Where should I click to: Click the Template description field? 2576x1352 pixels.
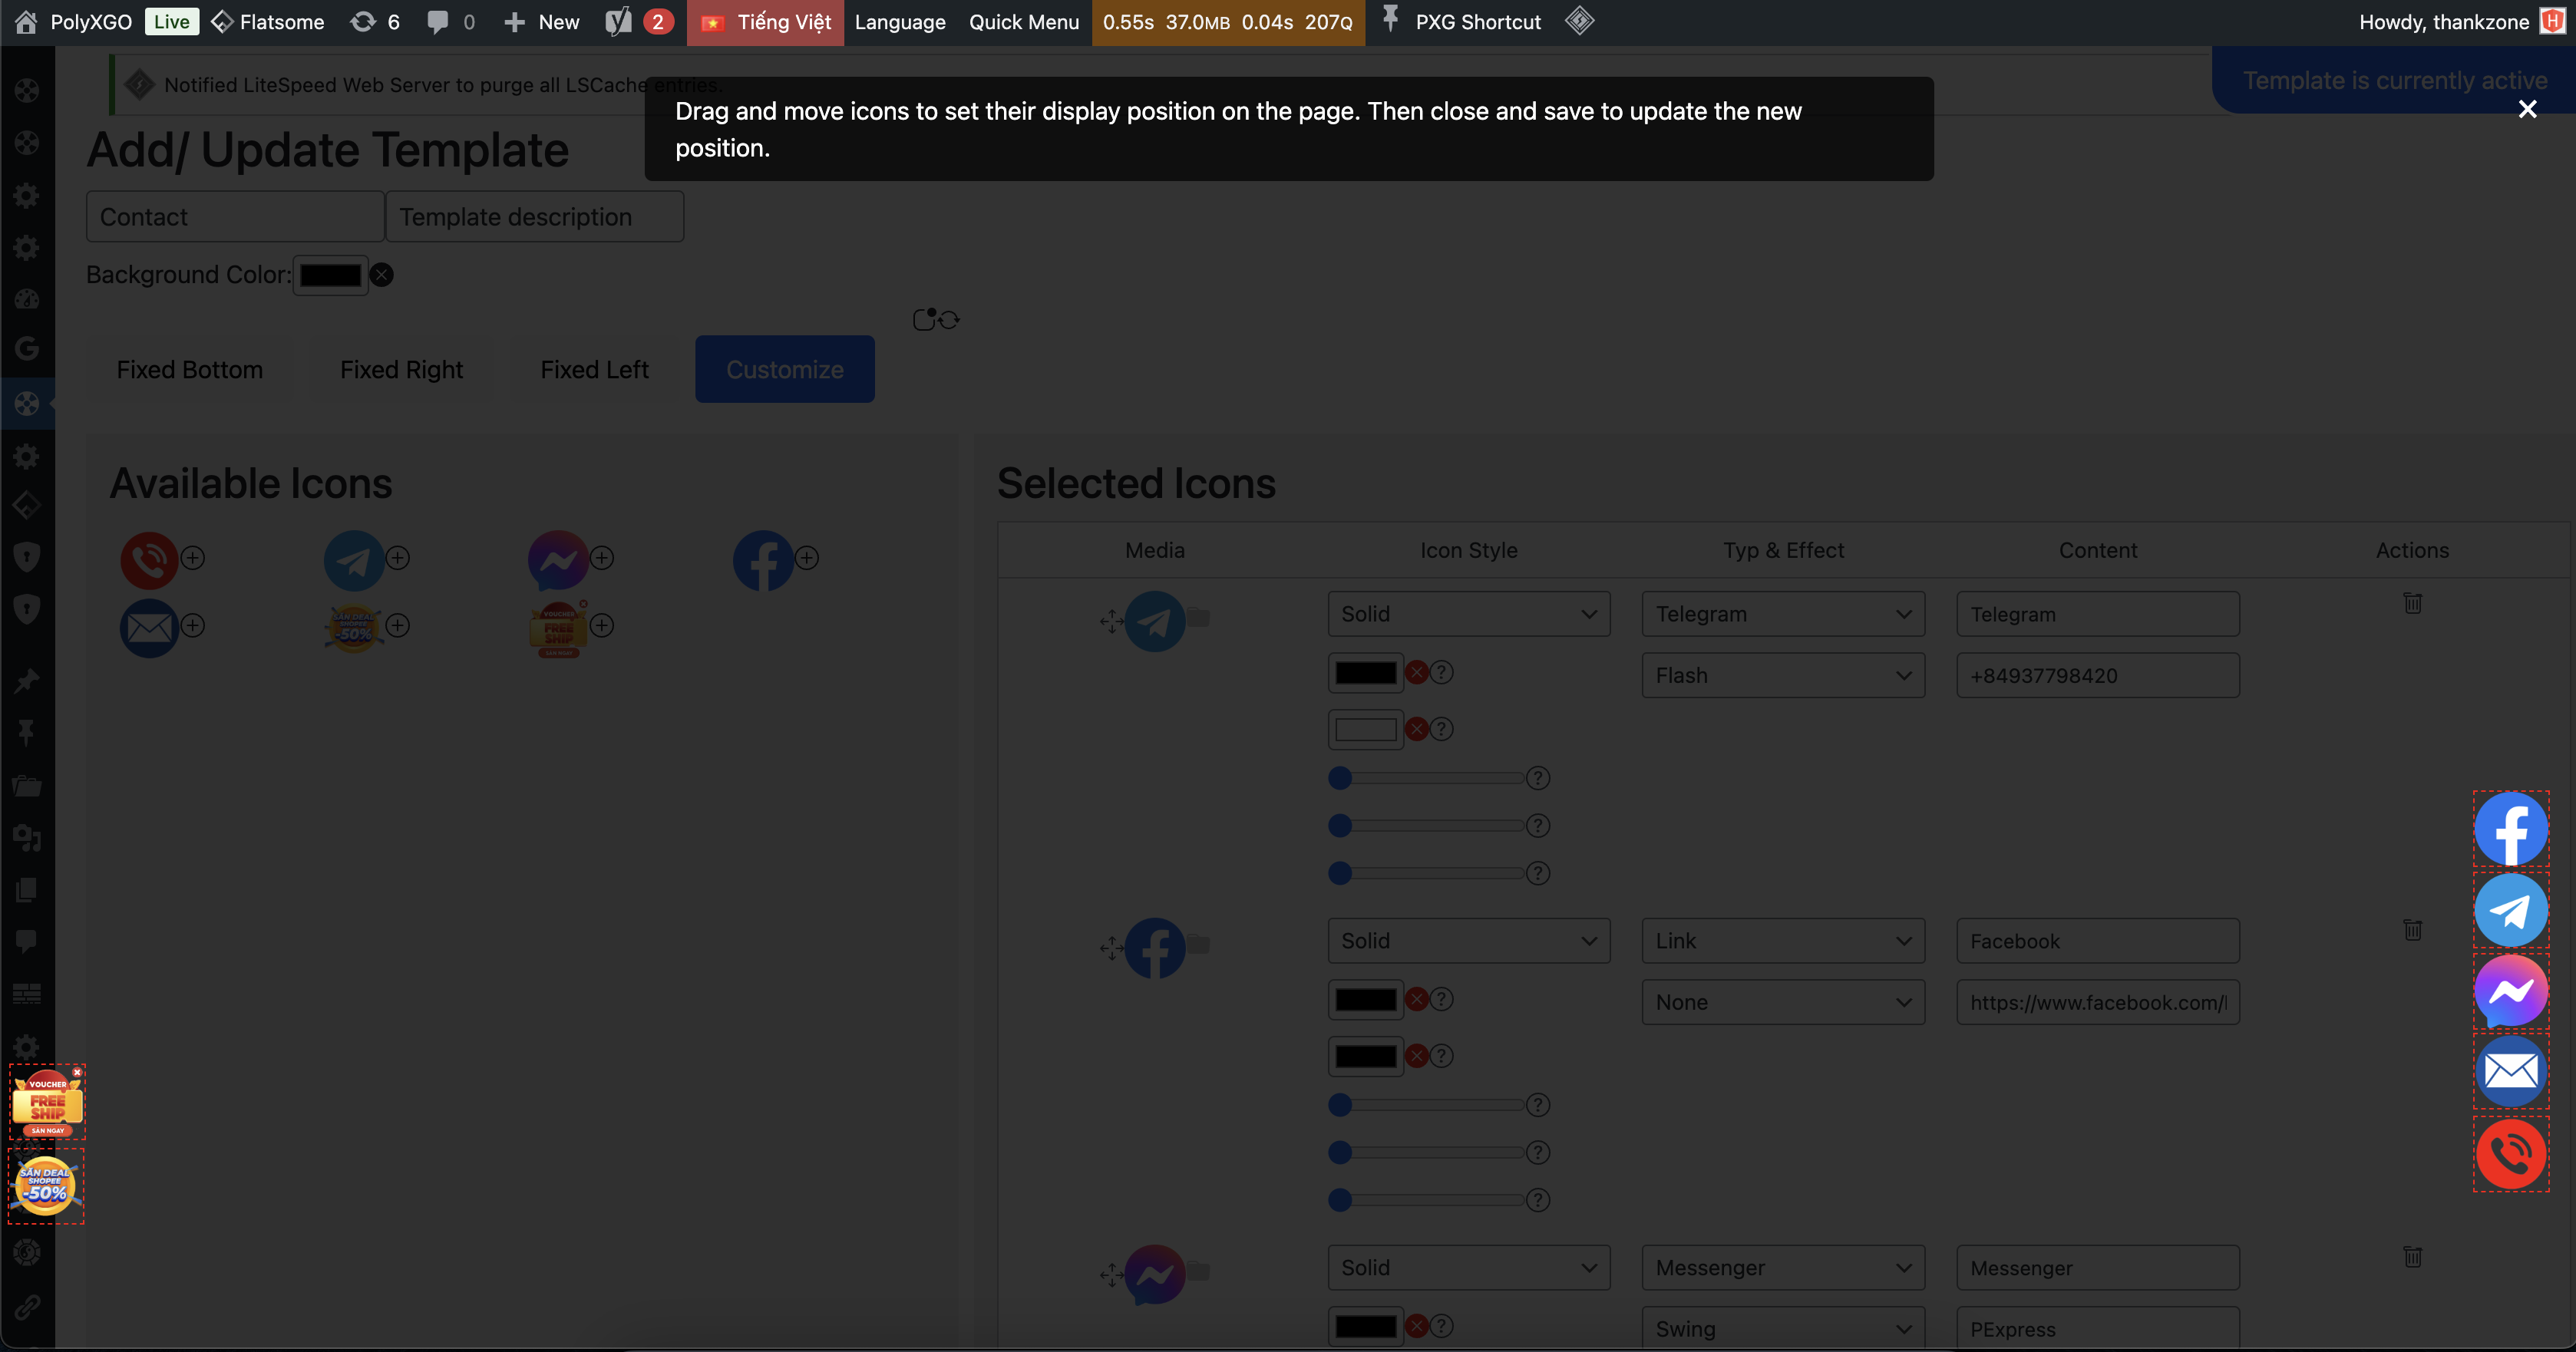tap(534, 217)
